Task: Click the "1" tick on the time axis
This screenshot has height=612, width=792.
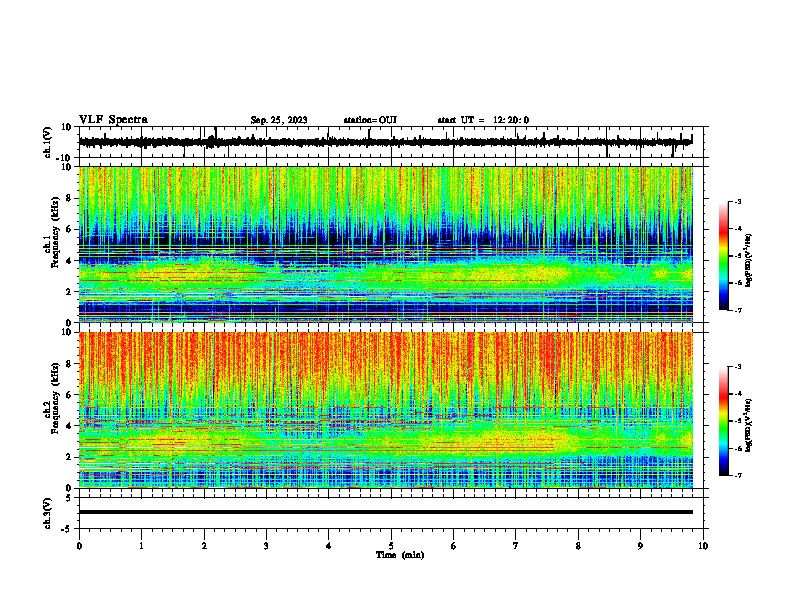Action: click(x=141, y=546)
